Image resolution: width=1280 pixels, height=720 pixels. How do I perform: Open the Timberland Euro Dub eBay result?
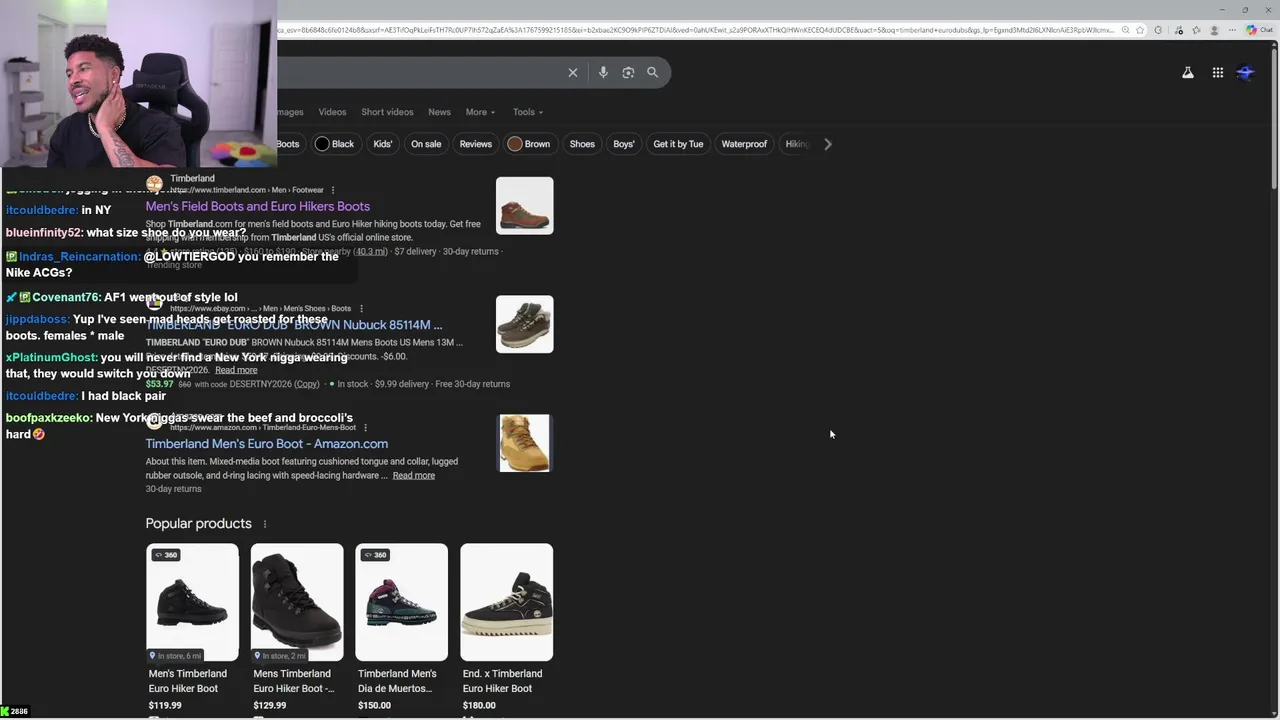(x=294, y=325)
